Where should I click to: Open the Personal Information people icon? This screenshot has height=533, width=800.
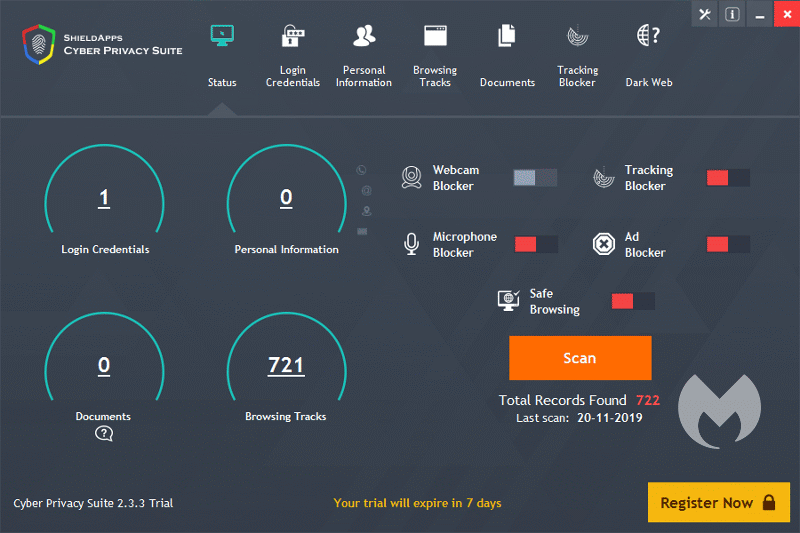click(x=364, y=36)
